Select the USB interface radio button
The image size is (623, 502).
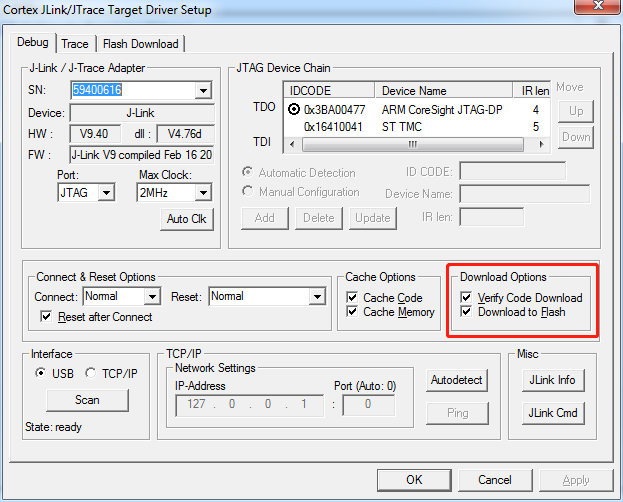pyautogui.click(x=40, y=373)
